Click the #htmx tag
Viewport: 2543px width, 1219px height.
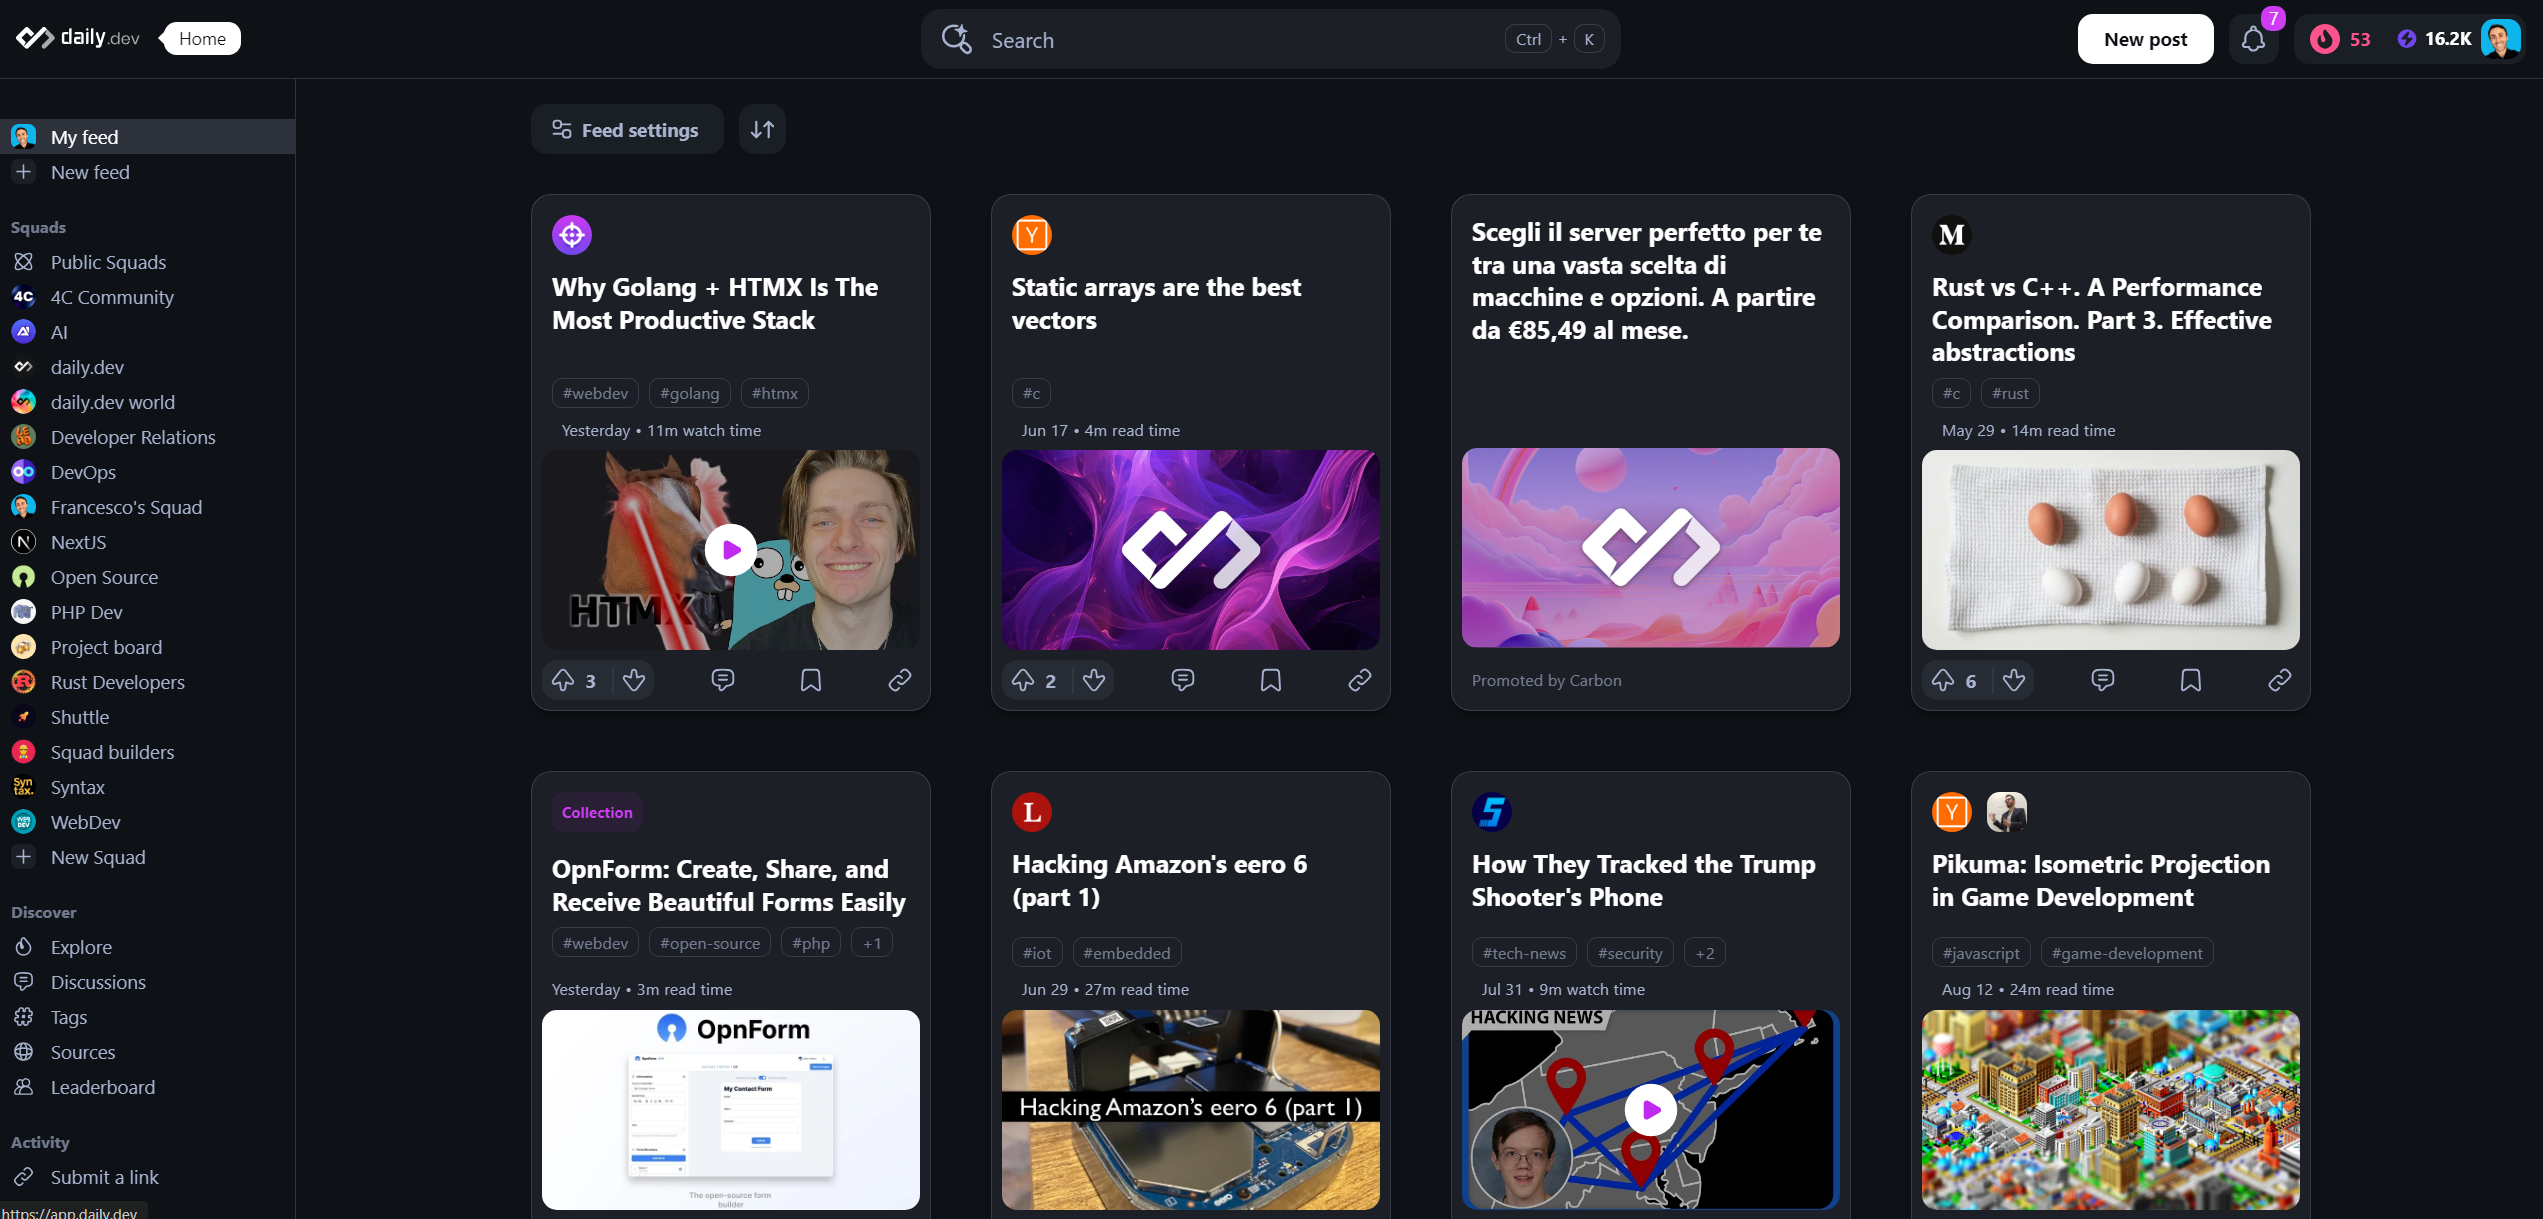coord(774,393)
